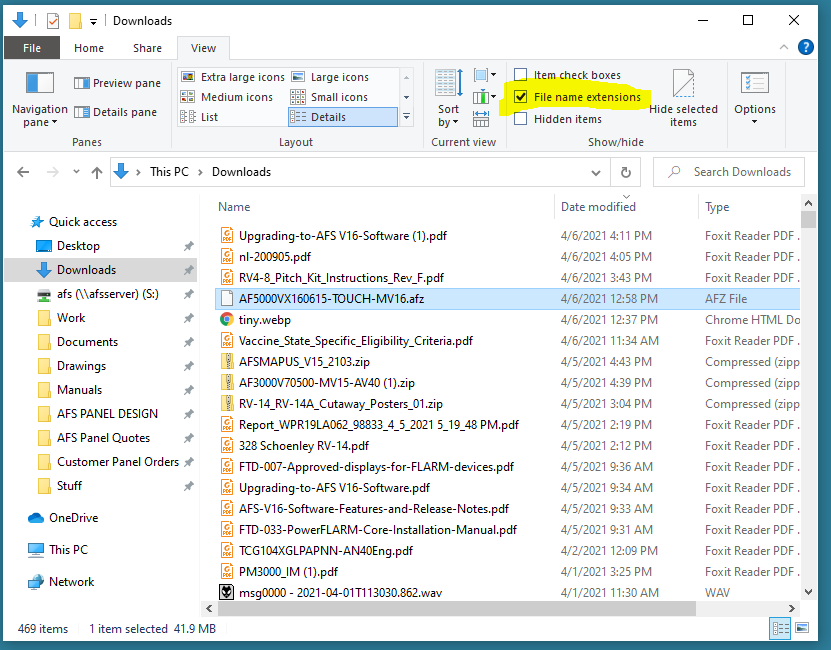
Task: Click This PC in address bar
Action: point(169,172)
